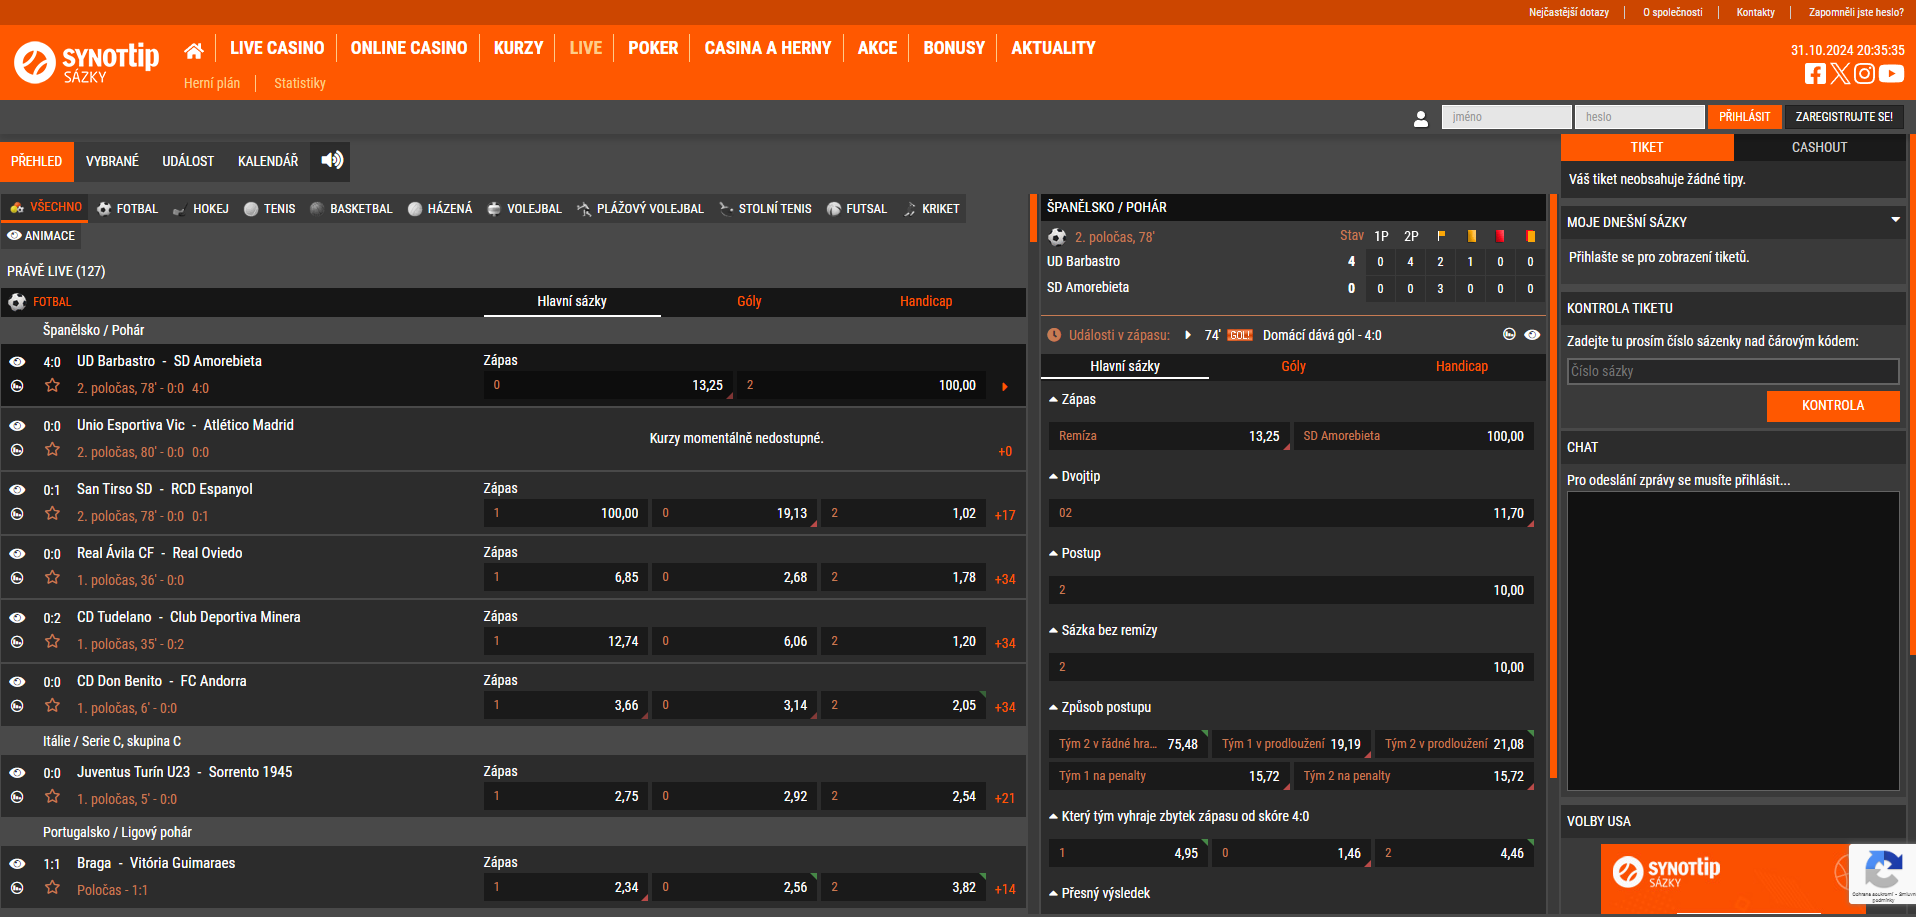Image resolution: width=1916 pixels, height=917 pixels.
Task: Click the jméno username input field
Action: [x=1506, y=117]
